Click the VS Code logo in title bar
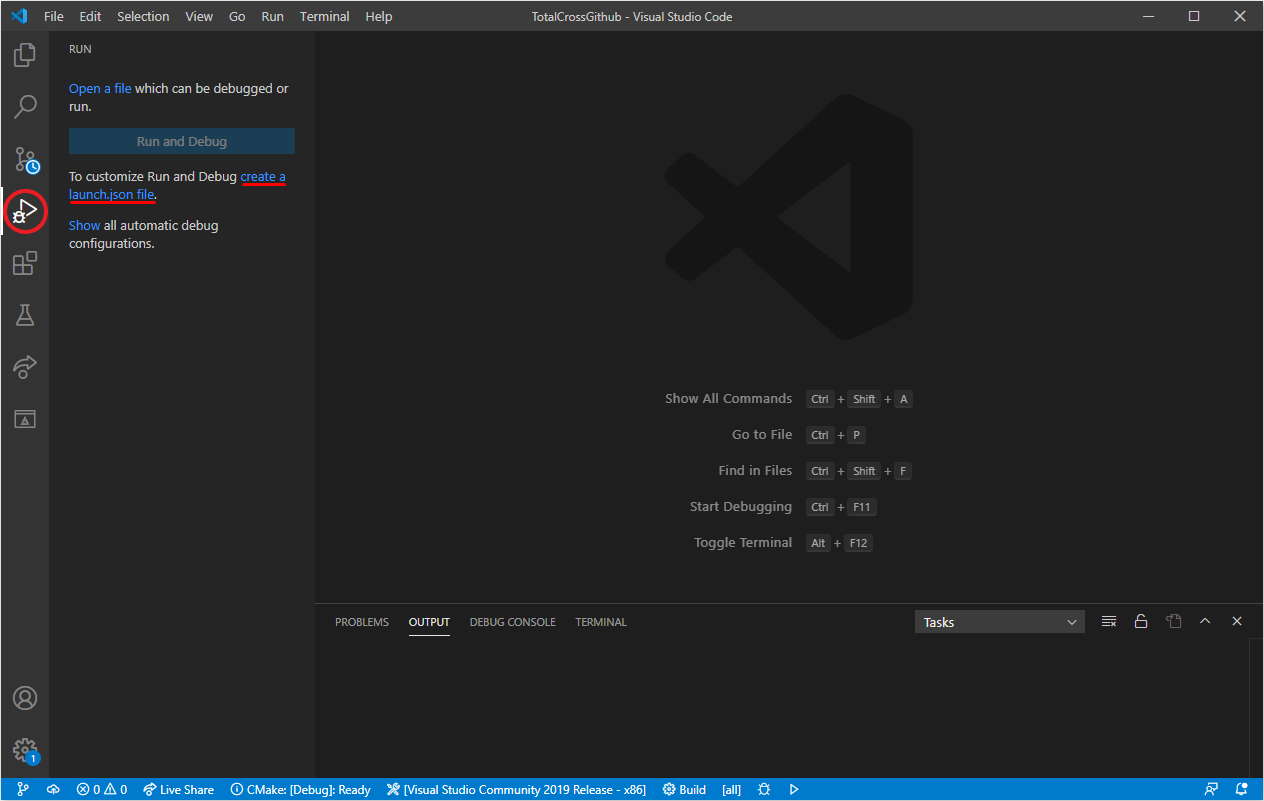The image size is (1264, 801). pyautogui.click(x=18, y=16)
